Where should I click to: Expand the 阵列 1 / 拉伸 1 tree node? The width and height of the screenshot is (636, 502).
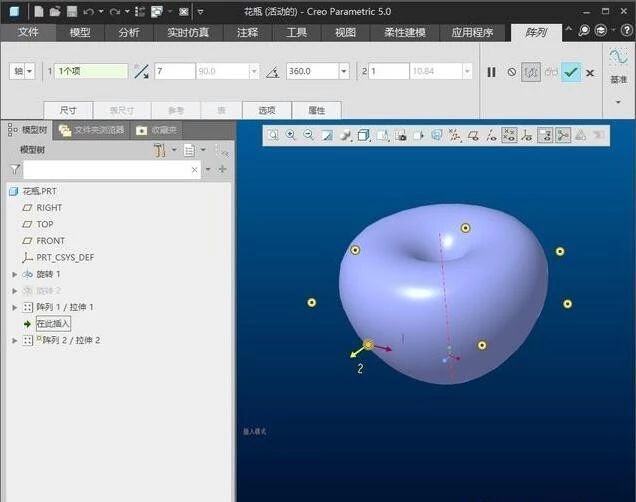click(14, 307)
